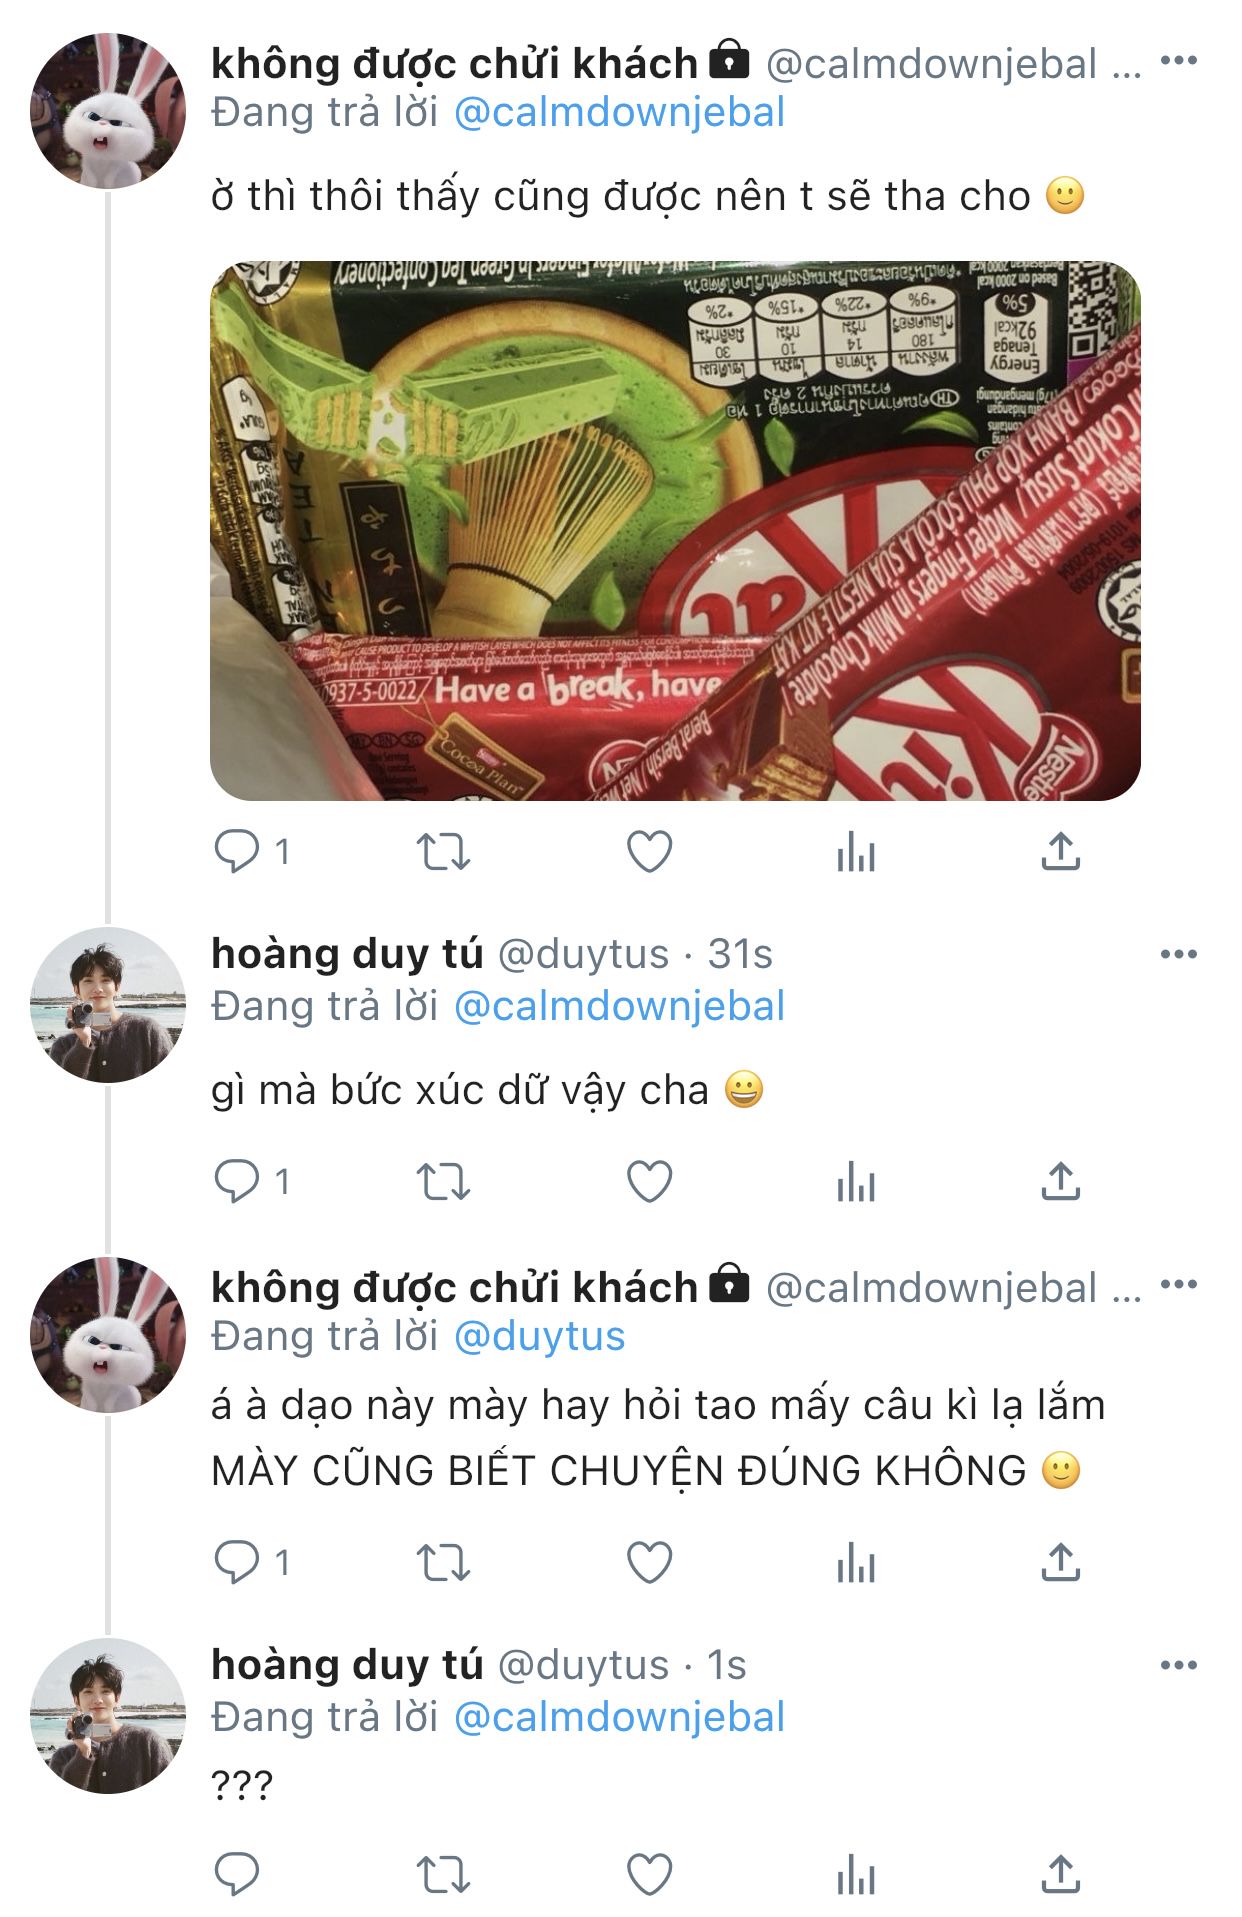Like the KitKat photo tweet

tap(649, 852)
